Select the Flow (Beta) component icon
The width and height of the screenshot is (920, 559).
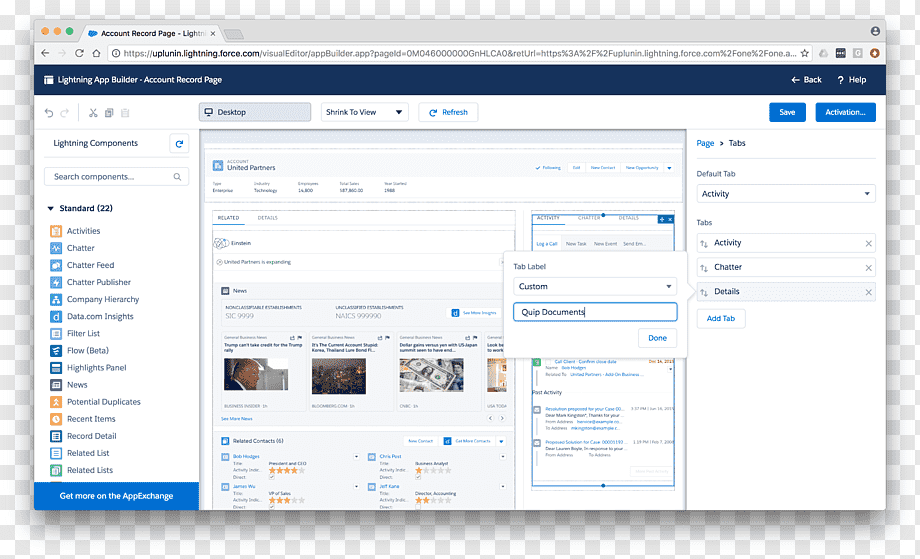pos(56,351)
